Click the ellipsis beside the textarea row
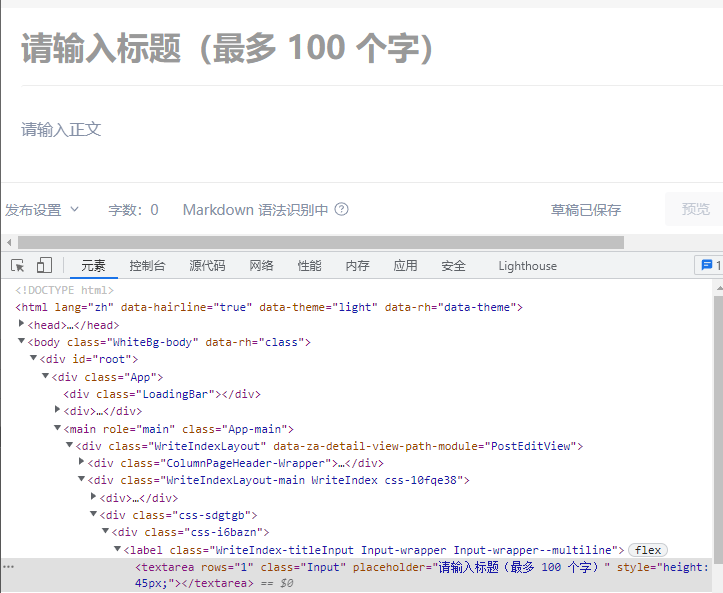The height and width of the screenshot is (593, 723). tap(9, 567)
